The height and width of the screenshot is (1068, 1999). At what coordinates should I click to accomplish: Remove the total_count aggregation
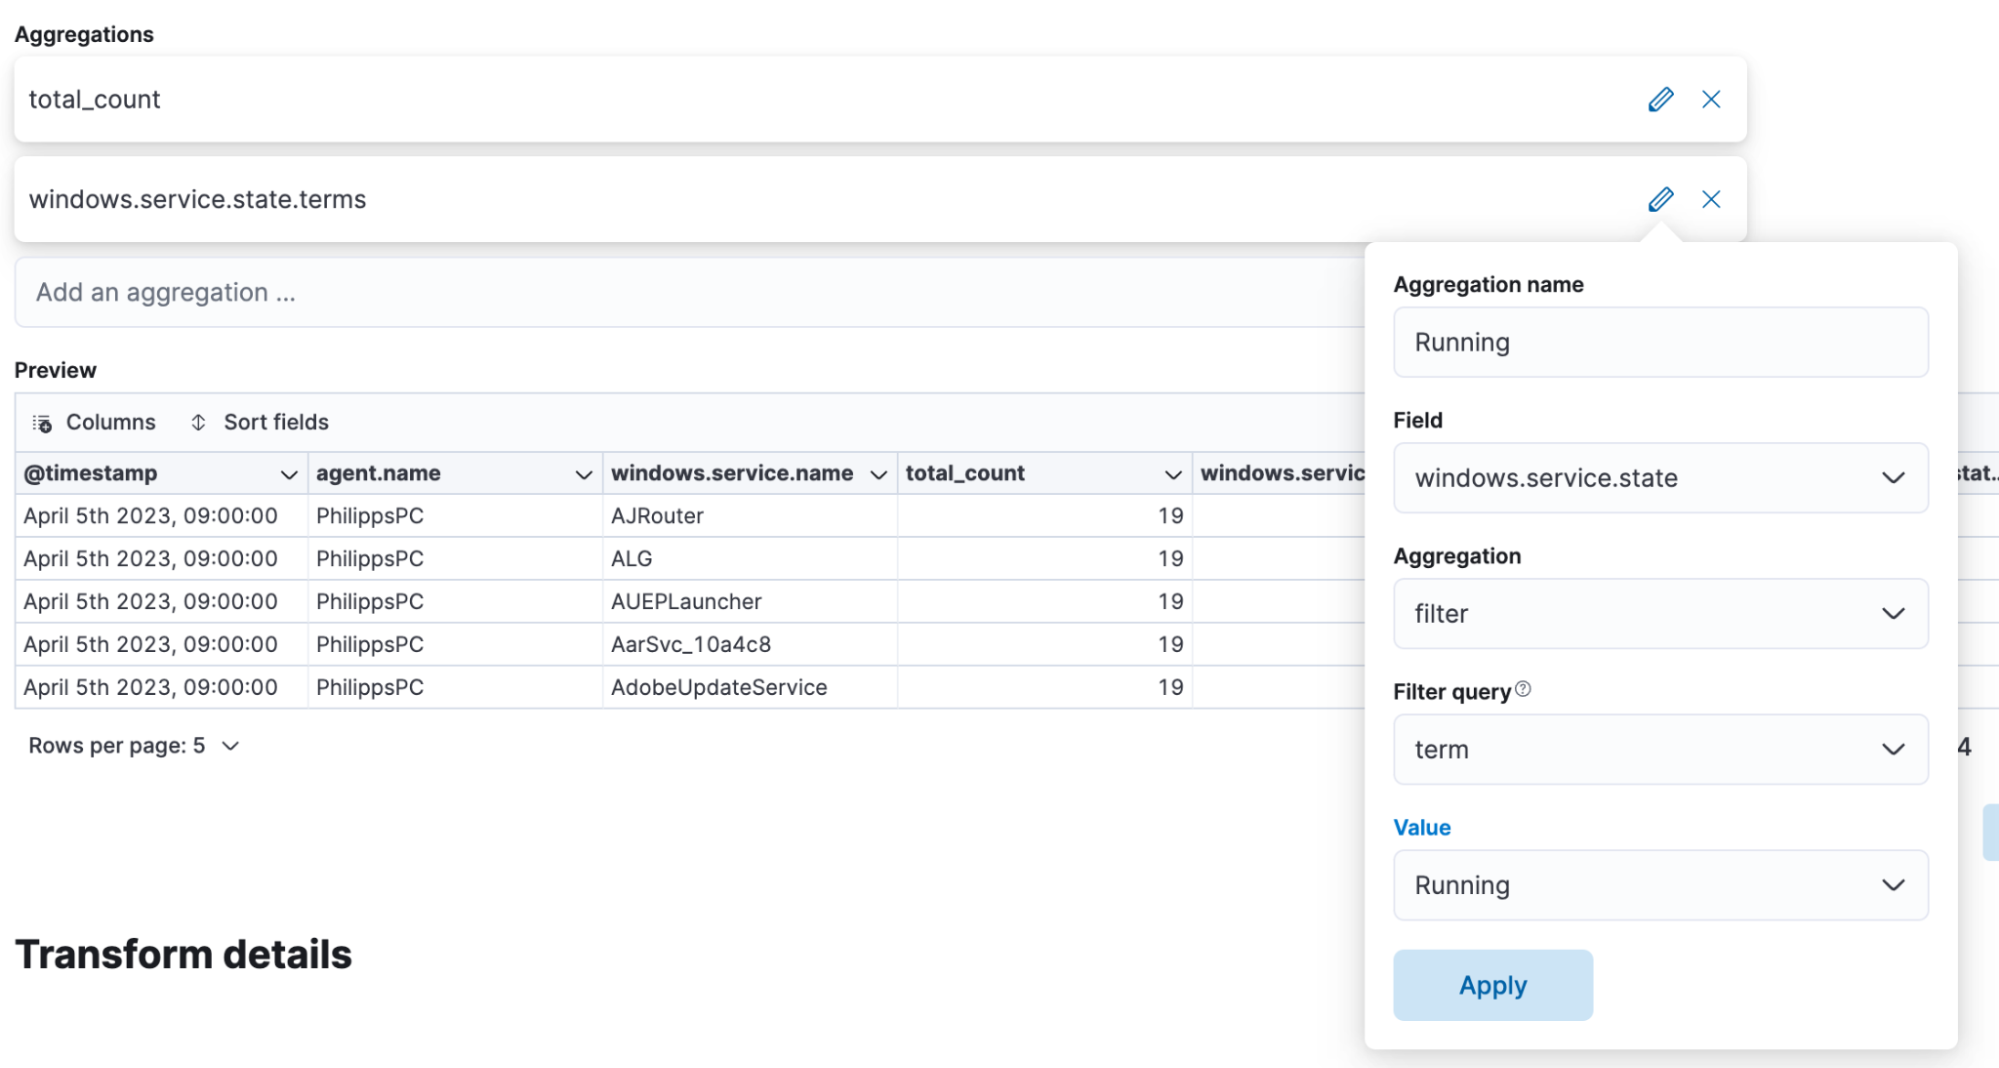[x=1711, y=100]
